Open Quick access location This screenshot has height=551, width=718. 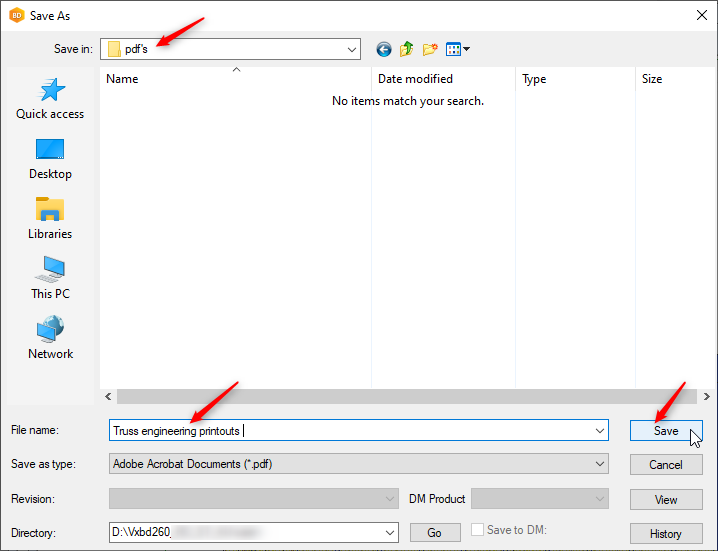click(50, 98)
